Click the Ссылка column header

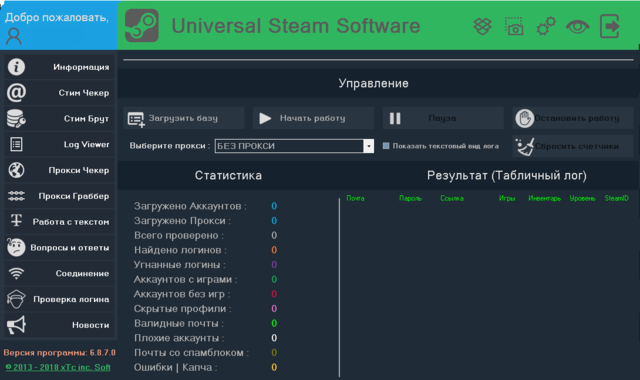point(452,198)
